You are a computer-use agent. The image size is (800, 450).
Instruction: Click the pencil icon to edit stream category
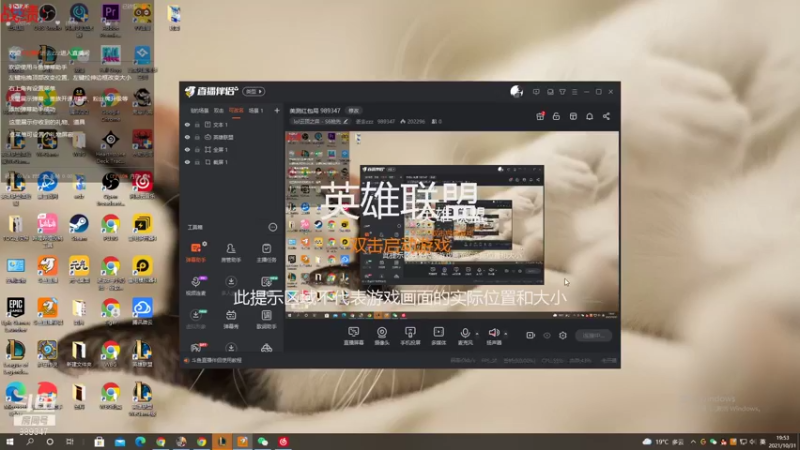click(345, 121)
